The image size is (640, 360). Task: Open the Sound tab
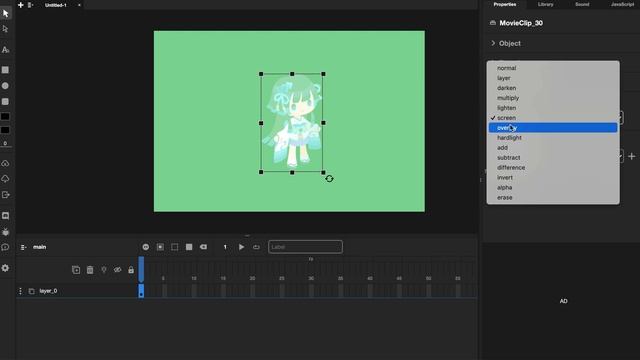click(582, 4)
